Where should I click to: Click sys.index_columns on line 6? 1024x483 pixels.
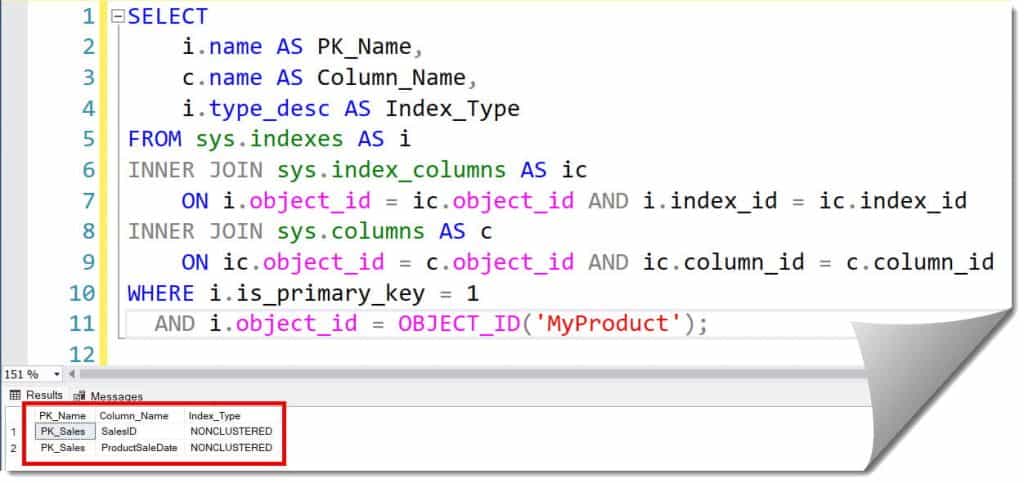391,170
